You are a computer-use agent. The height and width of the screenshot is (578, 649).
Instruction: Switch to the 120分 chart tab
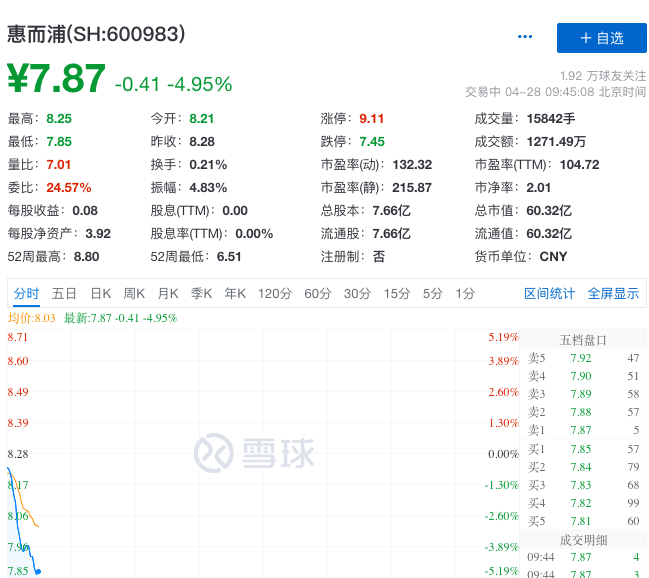click(x=275, y=294)
